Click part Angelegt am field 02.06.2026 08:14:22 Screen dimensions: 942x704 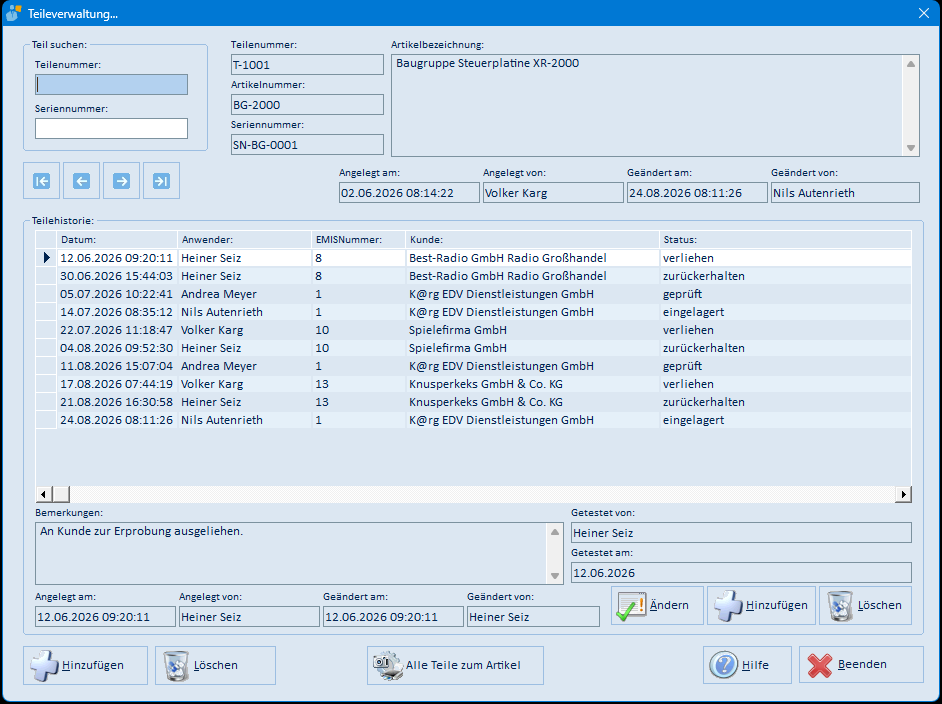tap(409, 193)
